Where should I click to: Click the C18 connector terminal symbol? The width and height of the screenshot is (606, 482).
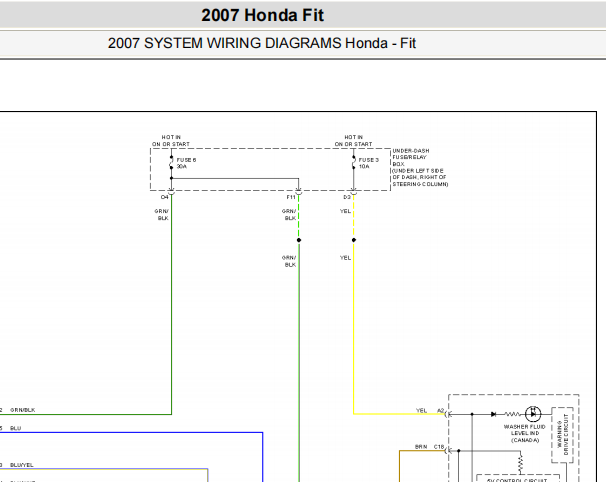(x=448, y=450)
